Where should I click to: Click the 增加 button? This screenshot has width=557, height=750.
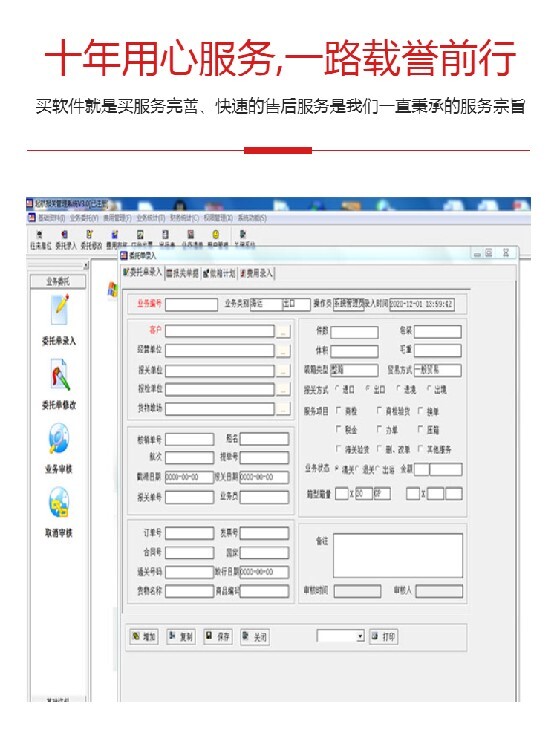[x=144, y=637]
